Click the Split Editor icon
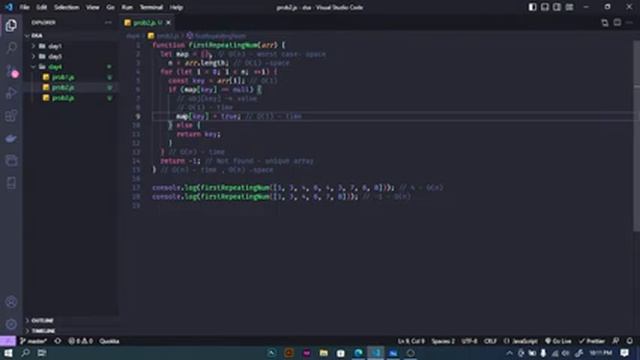640x360 pixels. (x=618, y=22)
